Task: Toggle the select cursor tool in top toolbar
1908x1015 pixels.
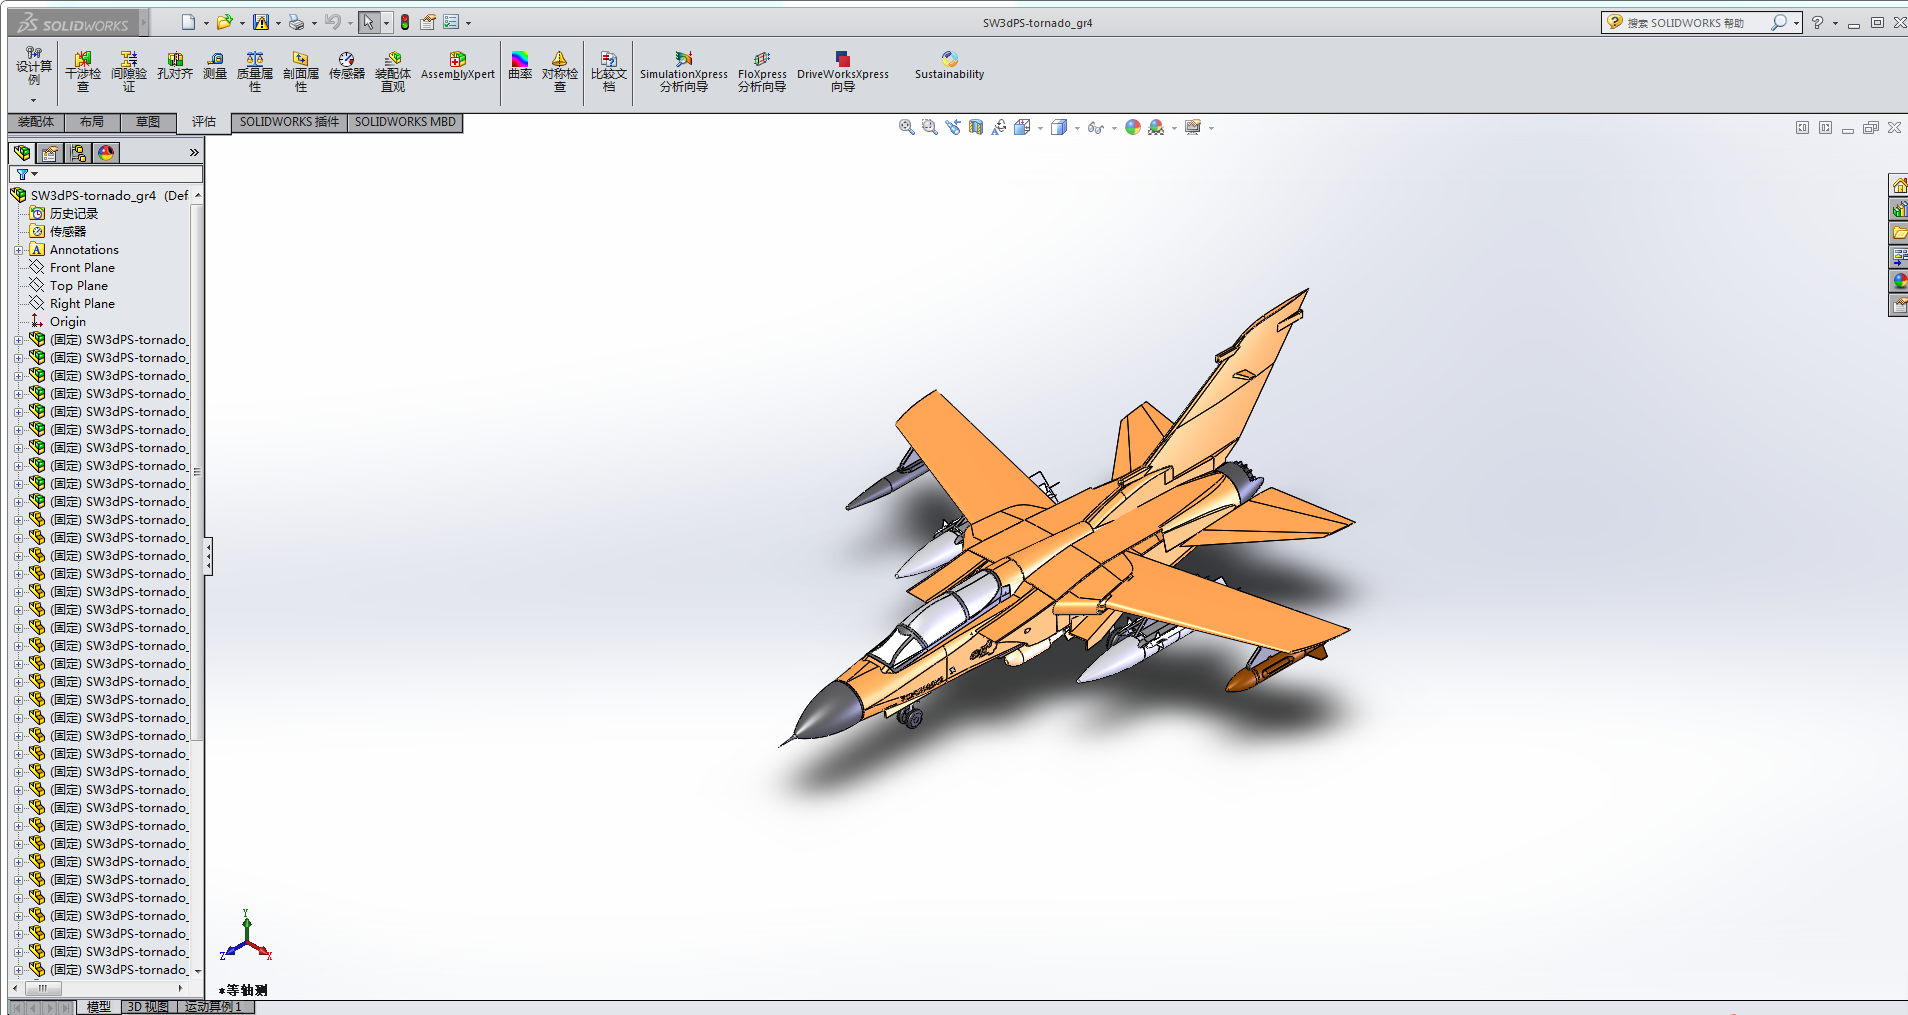Action: 369,22
